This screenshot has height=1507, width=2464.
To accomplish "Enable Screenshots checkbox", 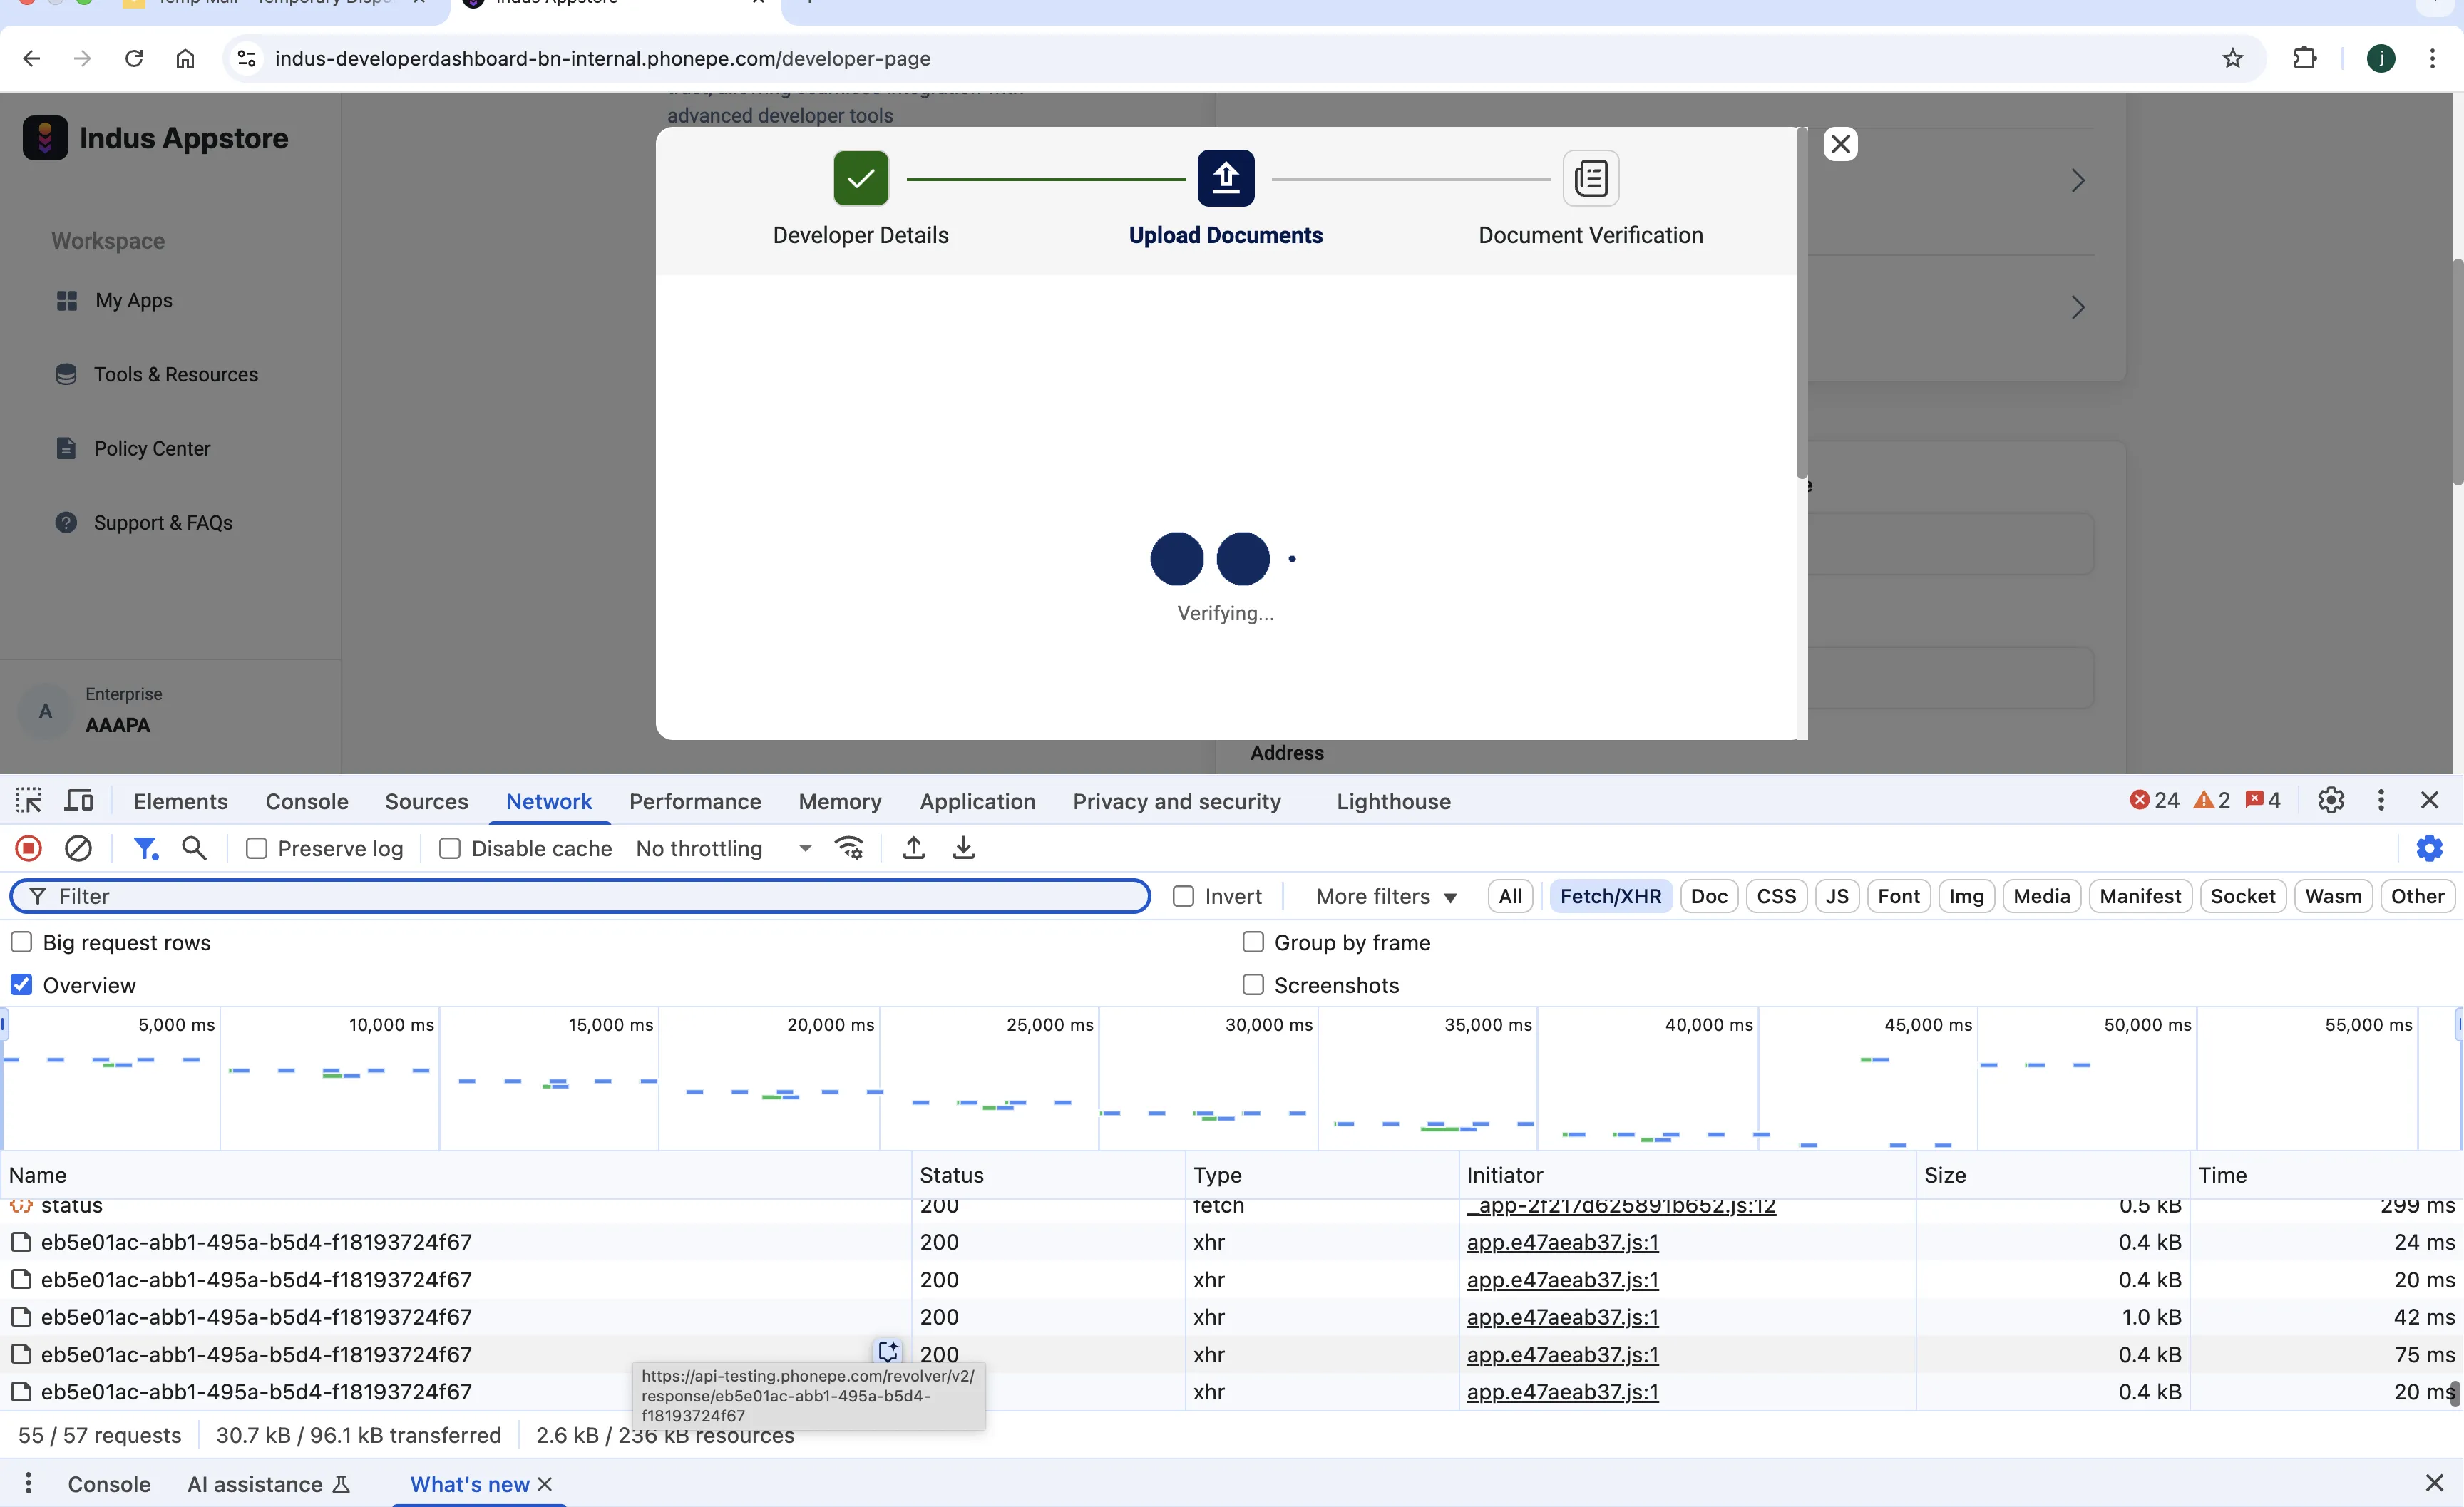I will click(x=1253, y=985).
